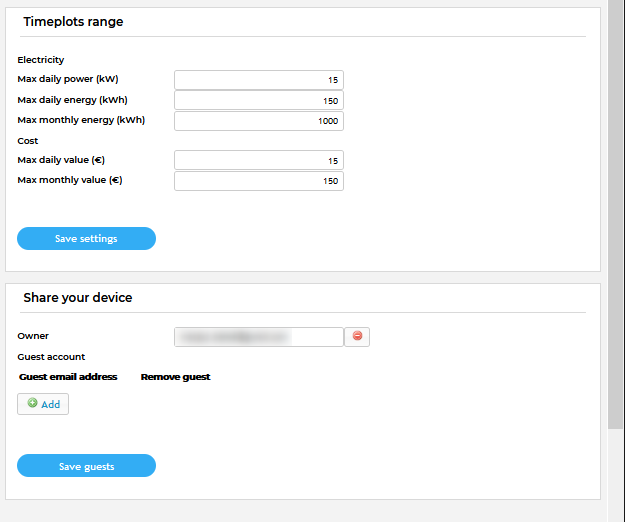Viewport: 625px width, 522px height.
Task: Click the Remove guest column header
Action: coord(175,377)
